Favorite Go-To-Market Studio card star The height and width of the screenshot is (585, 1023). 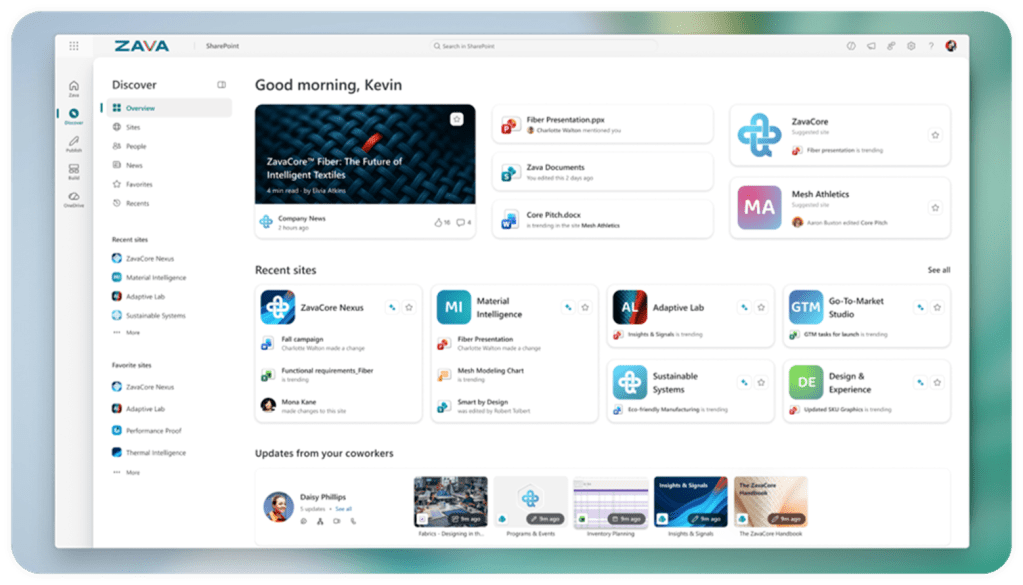click(x=937, y=307)
